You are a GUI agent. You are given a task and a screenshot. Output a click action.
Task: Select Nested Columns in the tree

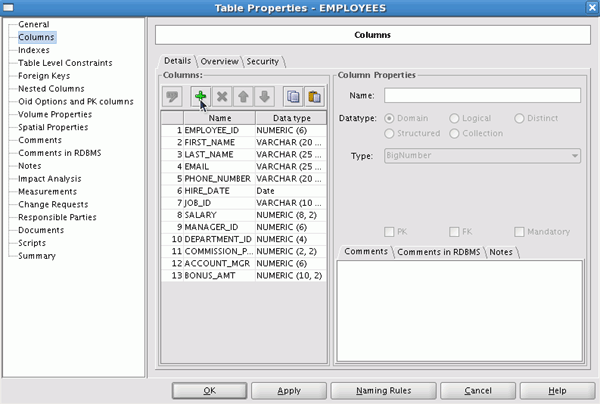[x=51, y=89]
